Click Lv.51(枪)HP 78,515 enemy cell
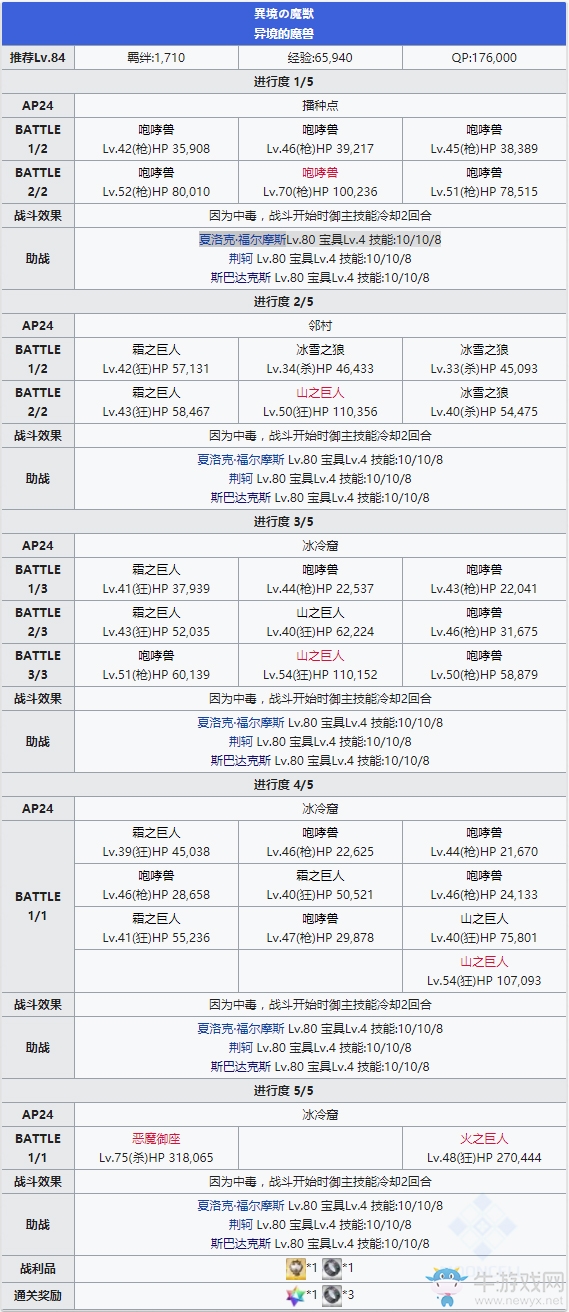This screenshot has height=1312, width=569. click(x=484, y=182)
